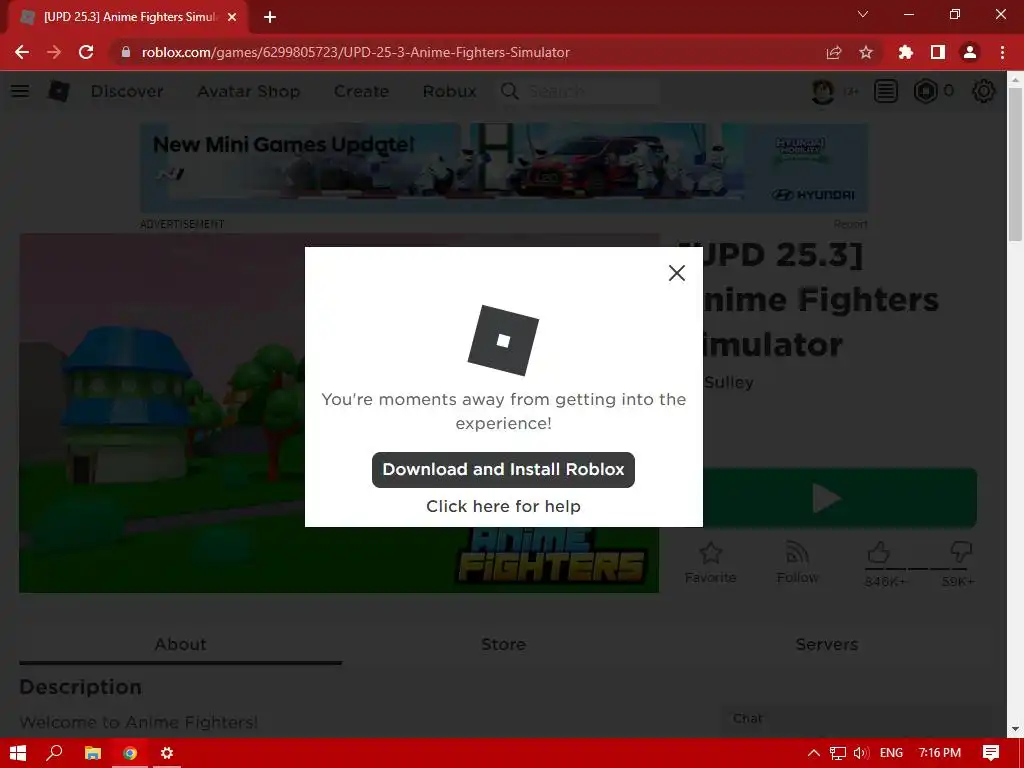Bookmark this page with the star

point(866,52)
